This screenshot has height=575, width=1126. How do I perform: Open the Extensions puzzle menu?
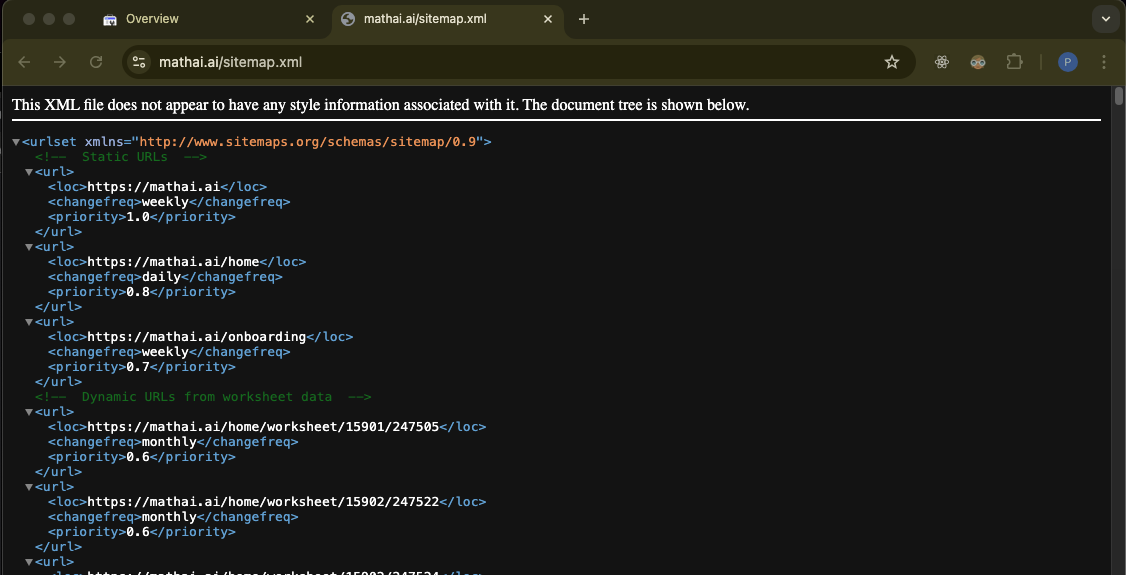1014,62
